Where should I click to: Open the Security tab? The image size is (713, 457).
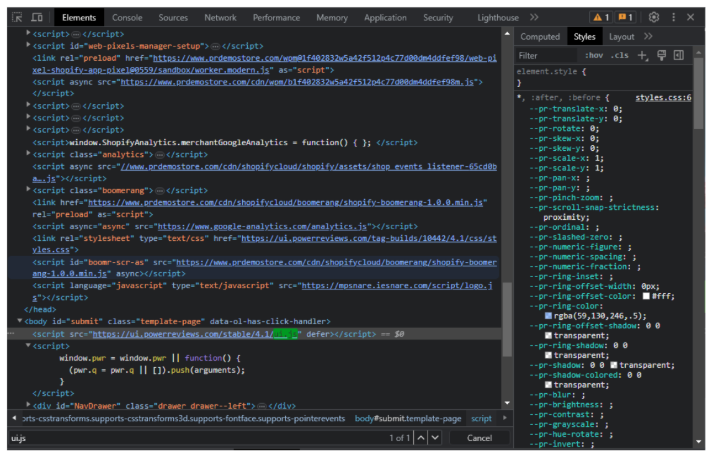438,18
